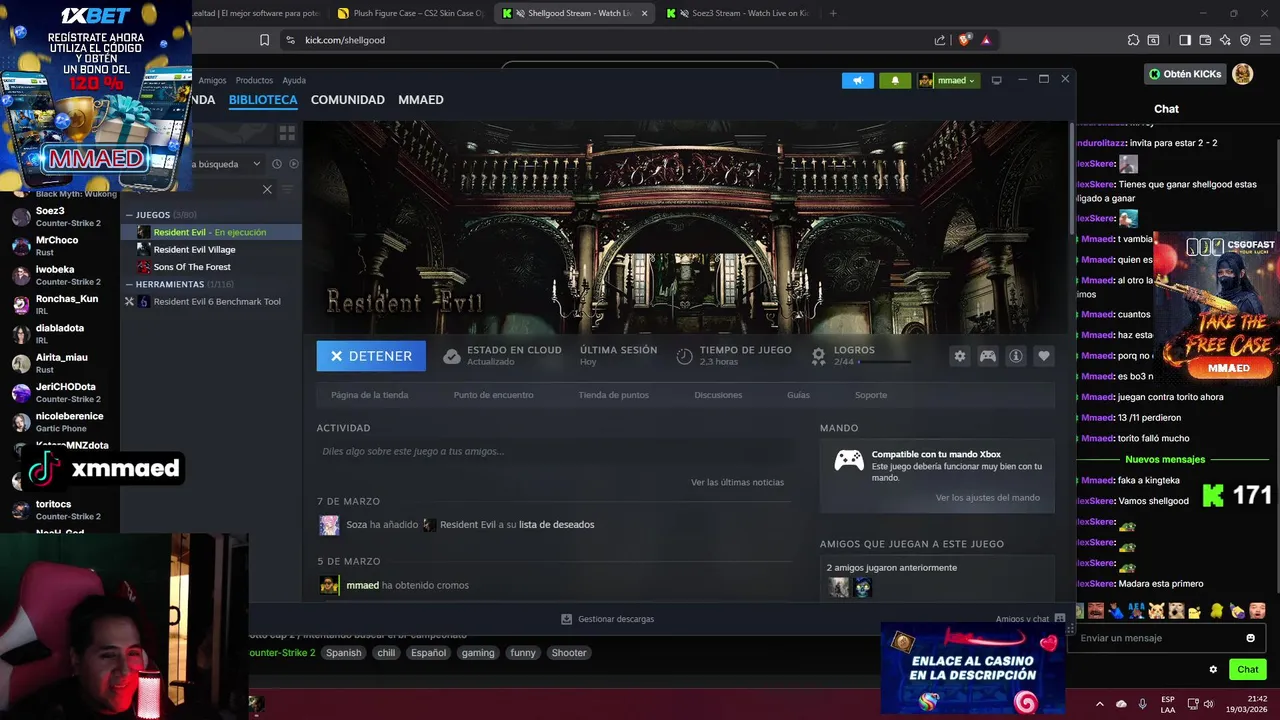
Task: Collapse the HERRAMIENTAS category
Action: 129,284
